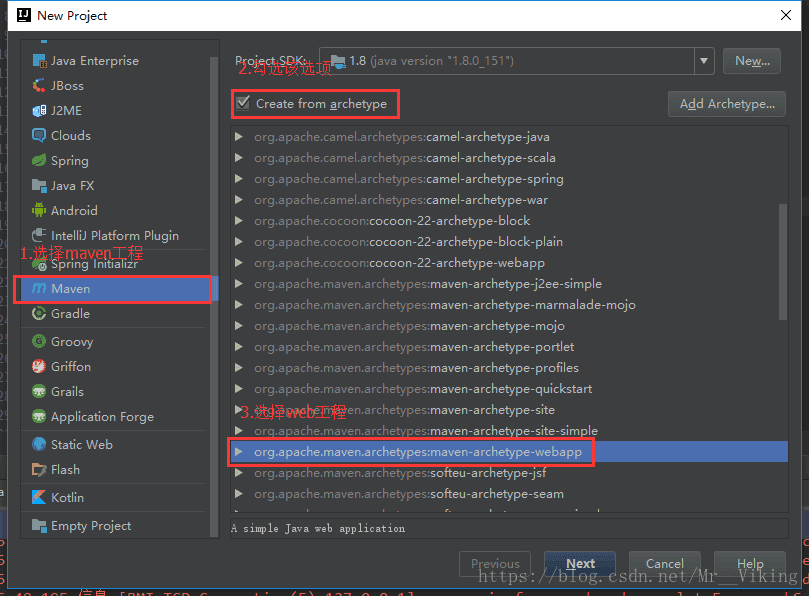Click the Clouds icon

[x=39, y=136]
